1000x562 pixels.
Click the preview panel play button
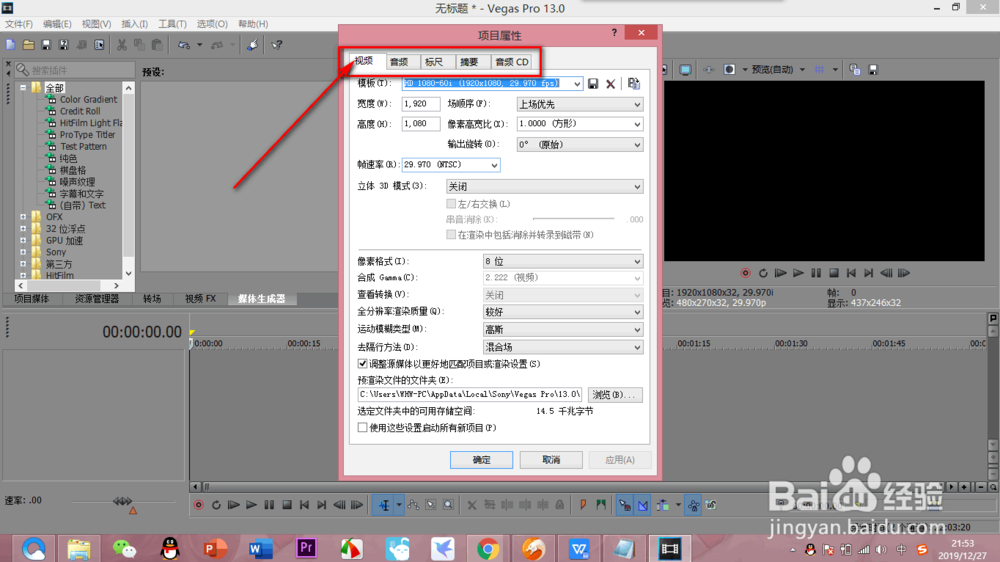pos(798,273)
